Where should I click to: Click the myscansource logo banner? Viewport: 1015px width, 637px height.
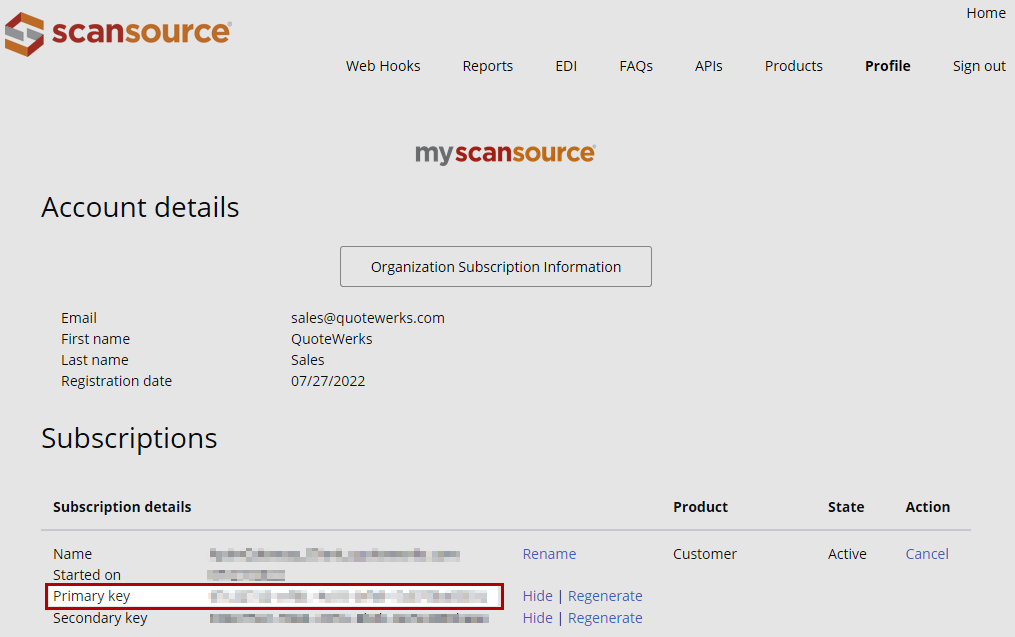click(505, 154)
